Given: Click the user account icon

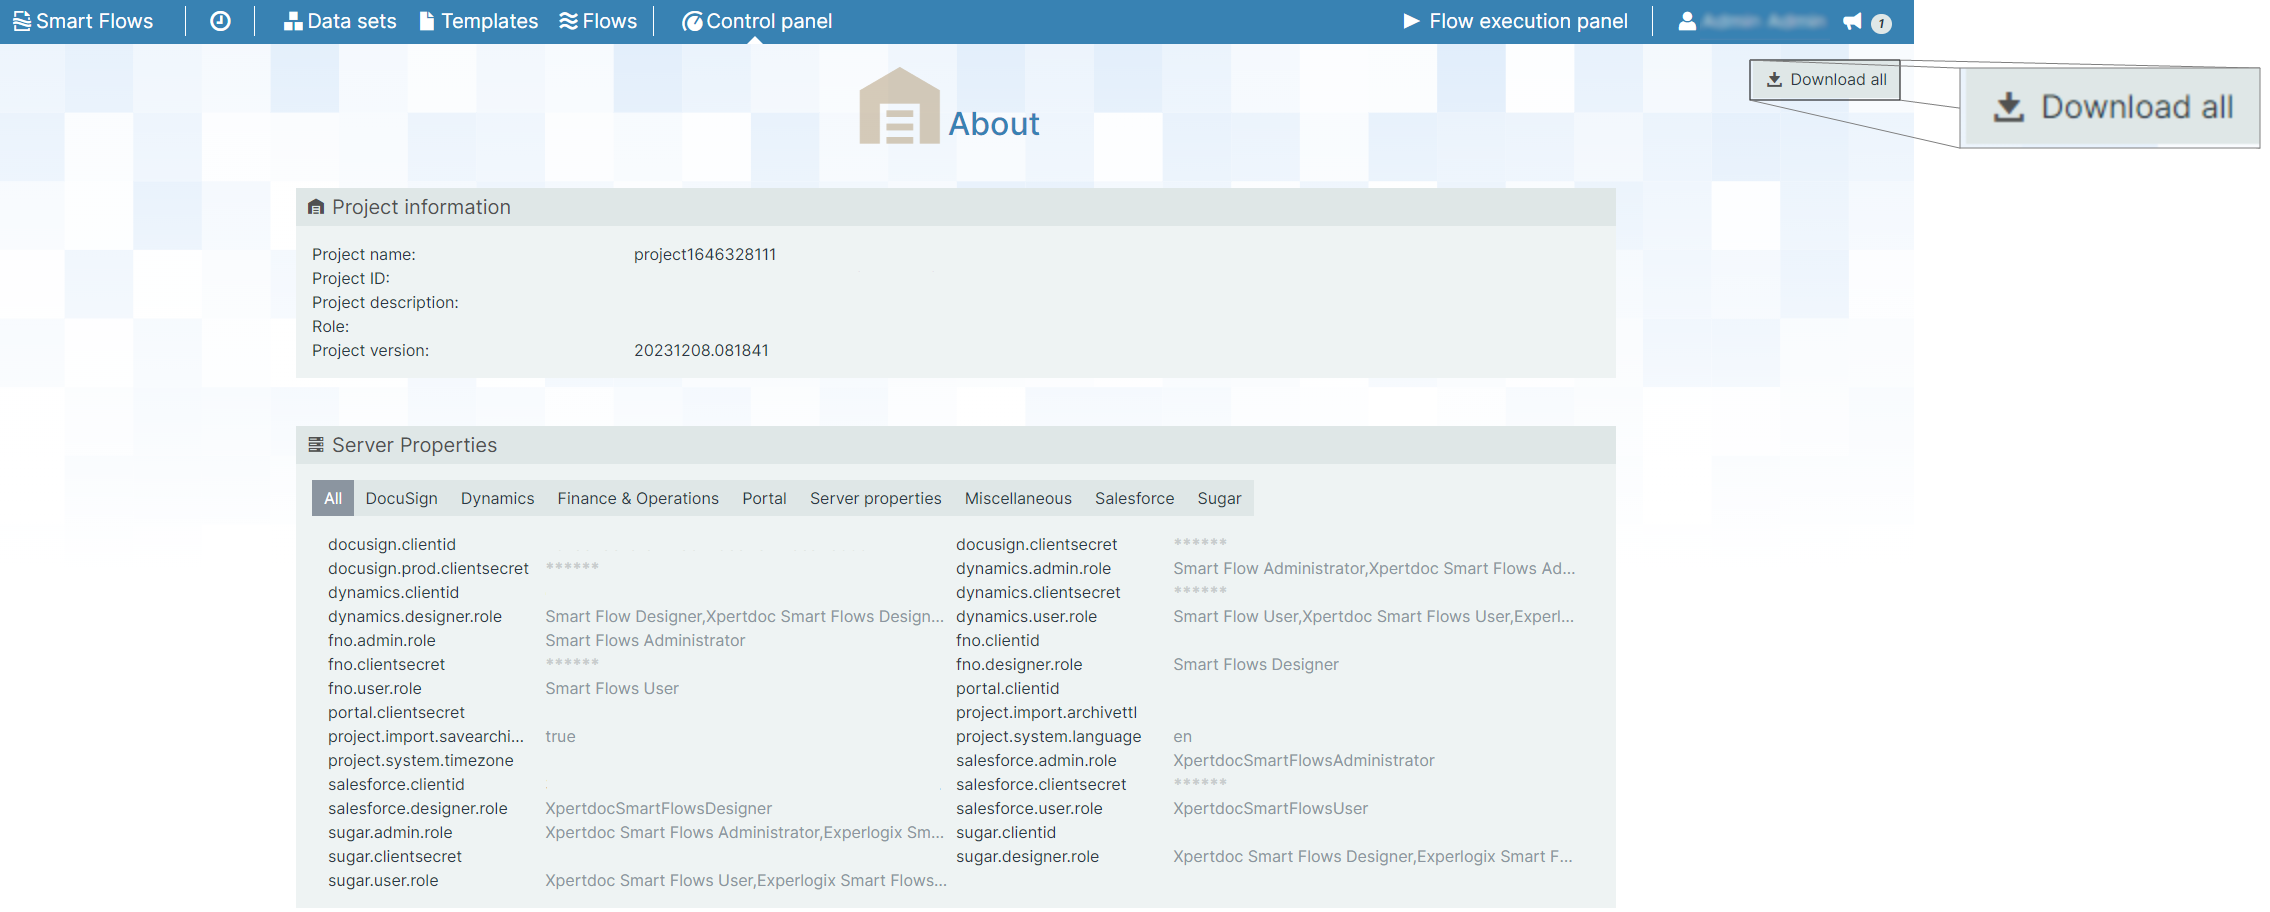Looking at the screenshot, I should click(x=1687, y=21).
